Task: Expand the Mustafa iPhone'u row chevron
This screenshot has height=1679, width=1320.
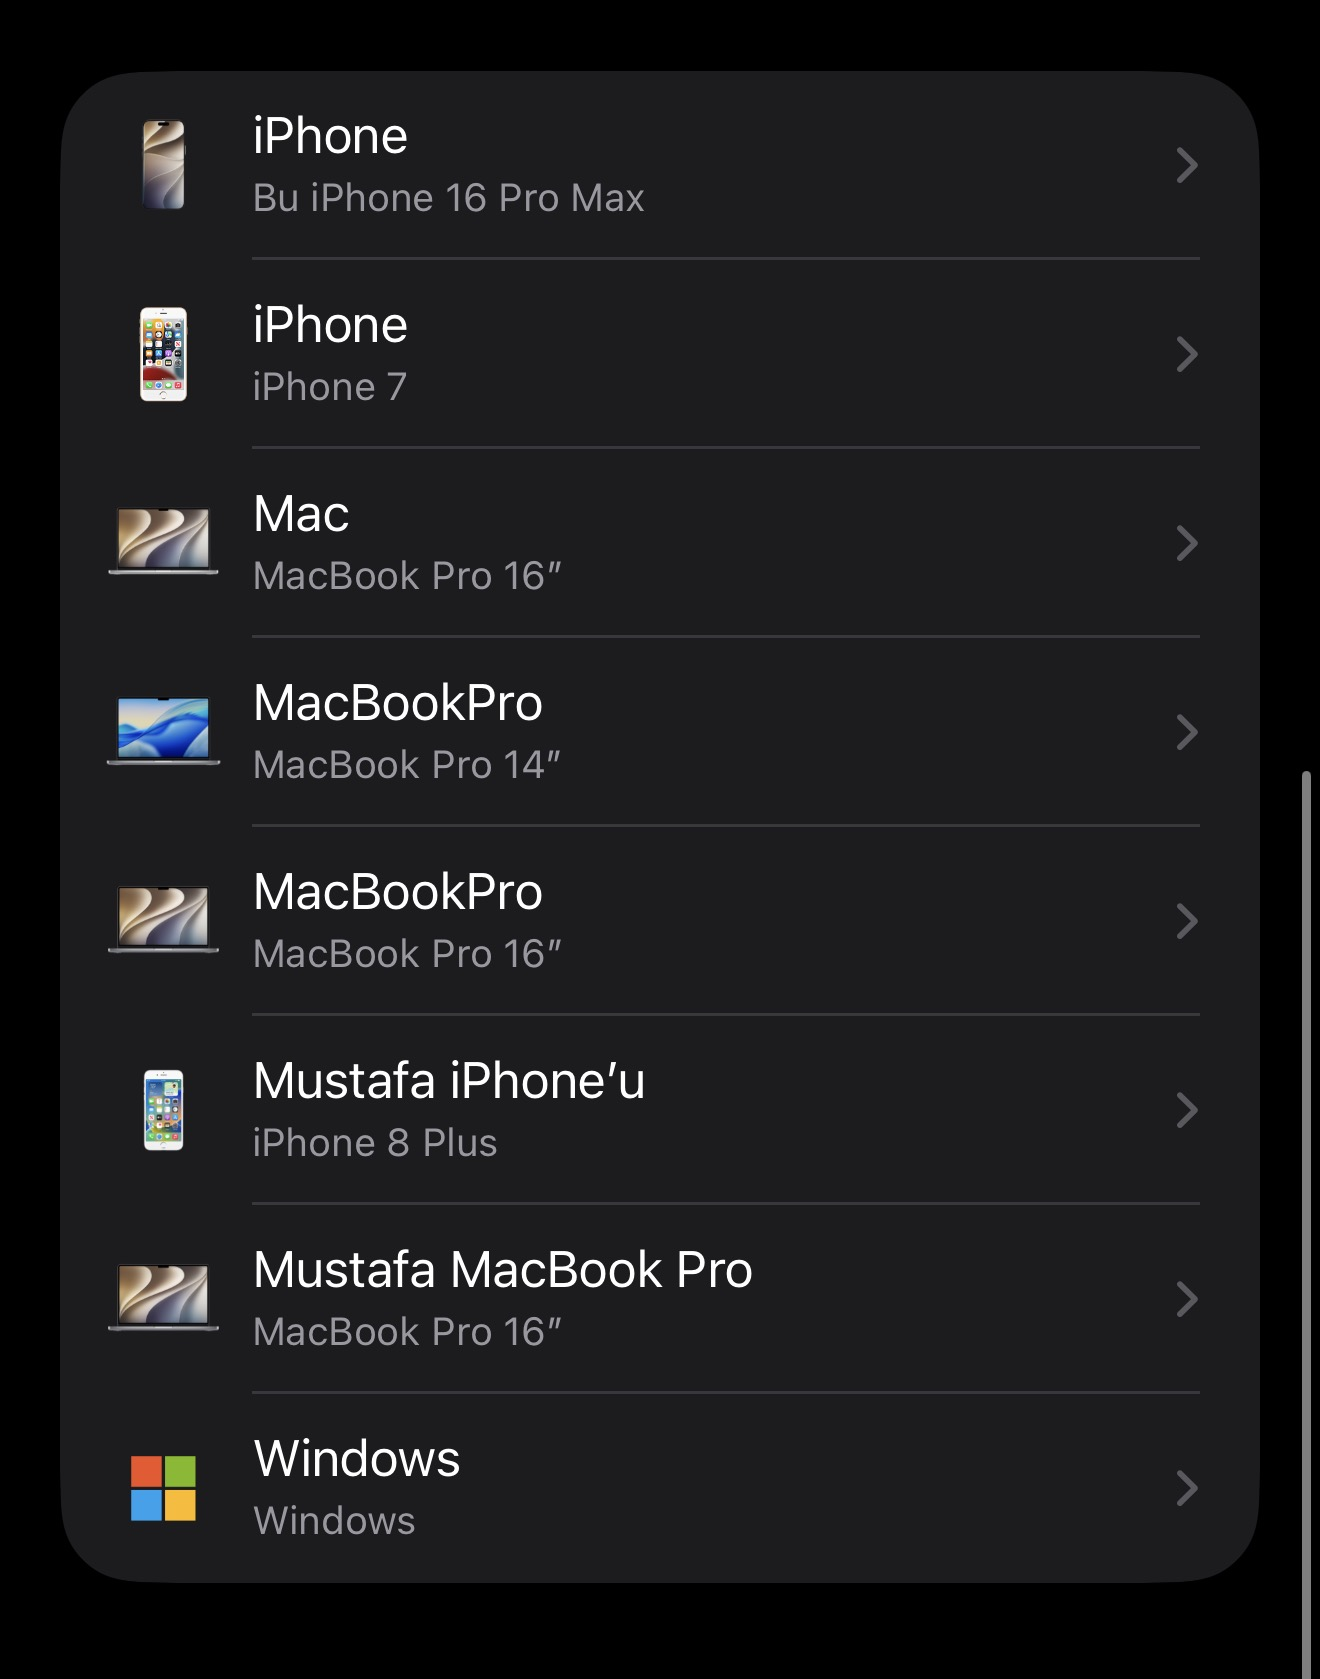Action: coord(1187,1110)
